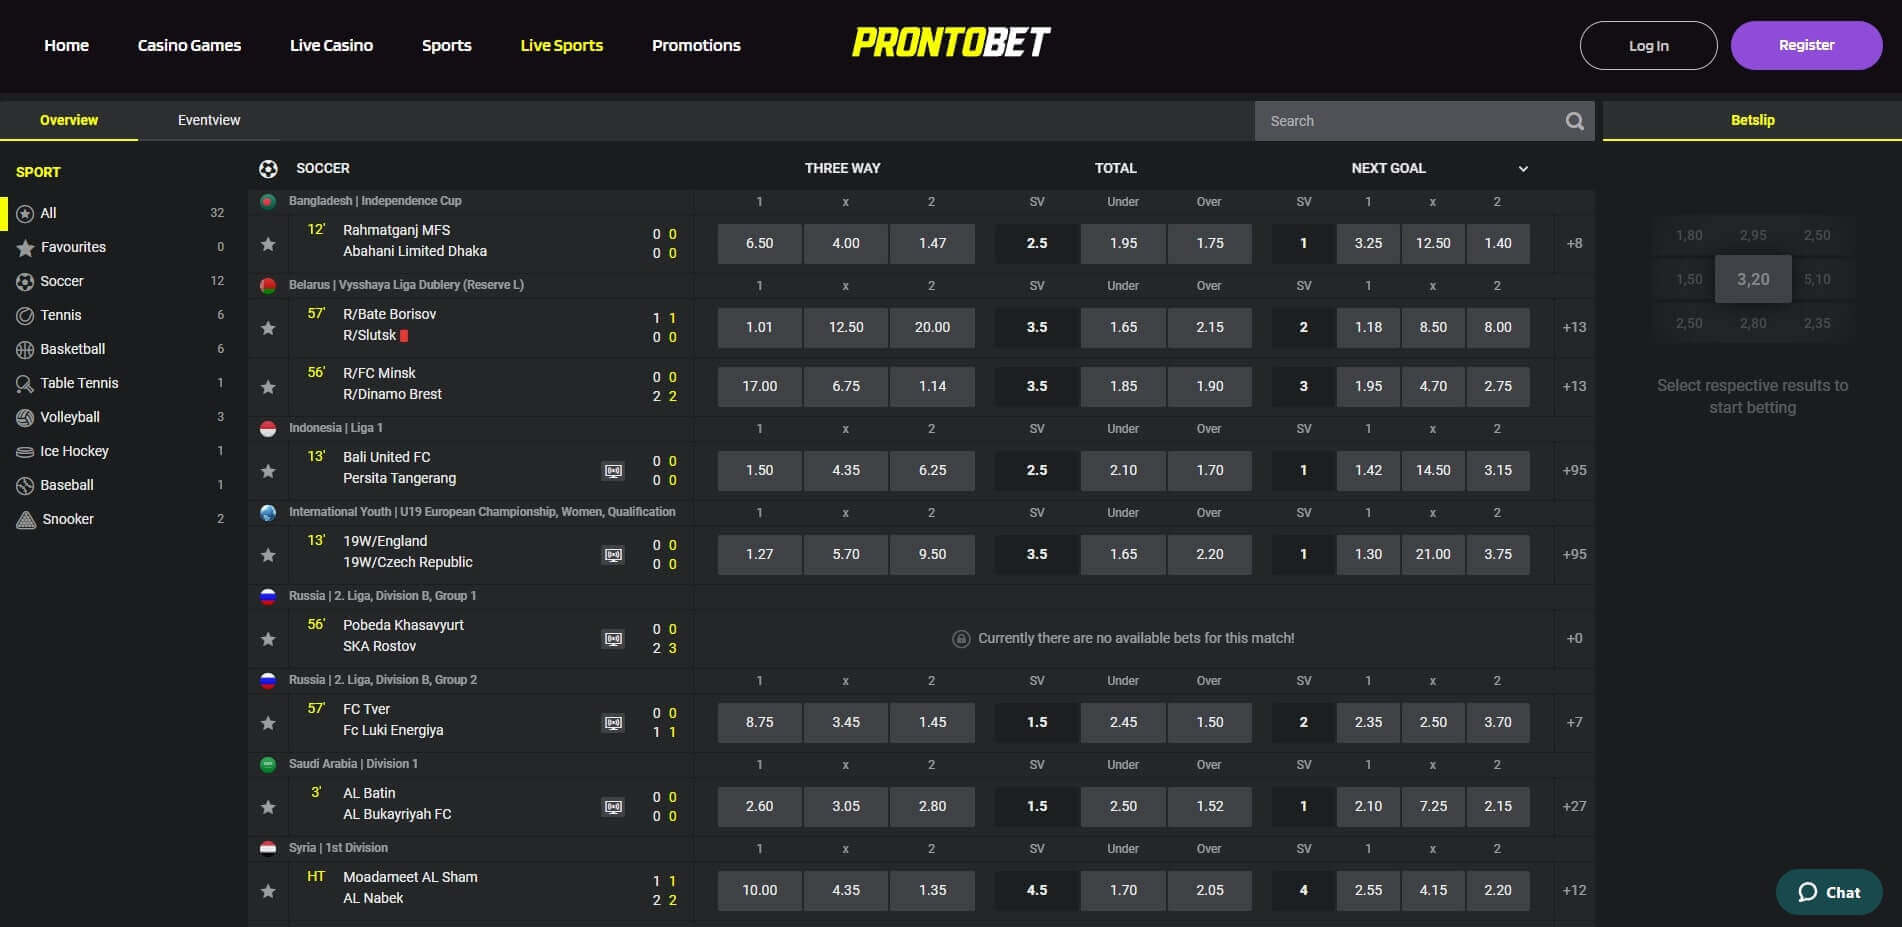The image size is (1902, 927).
Task: Select the Soccer sport filter
Action: pos(61,281)
